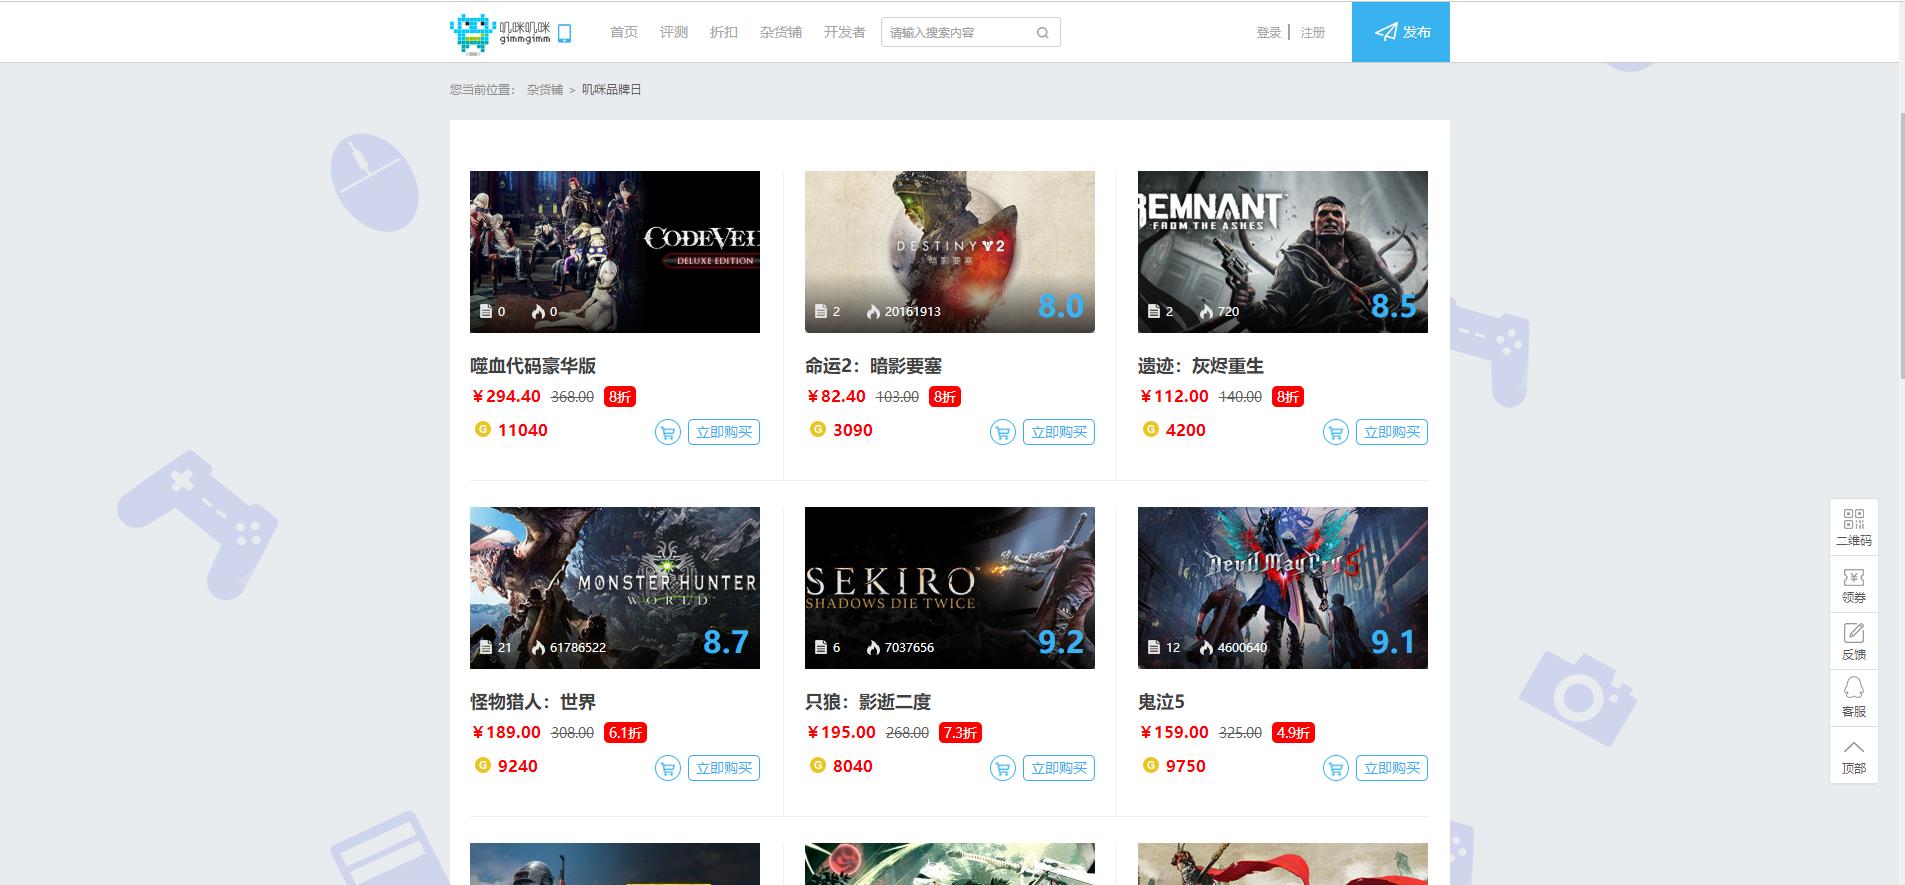1905x885 pixels.
Task: Click gold coin icon next to 9240
Action: pyautogui.click(x=482, y=765)
